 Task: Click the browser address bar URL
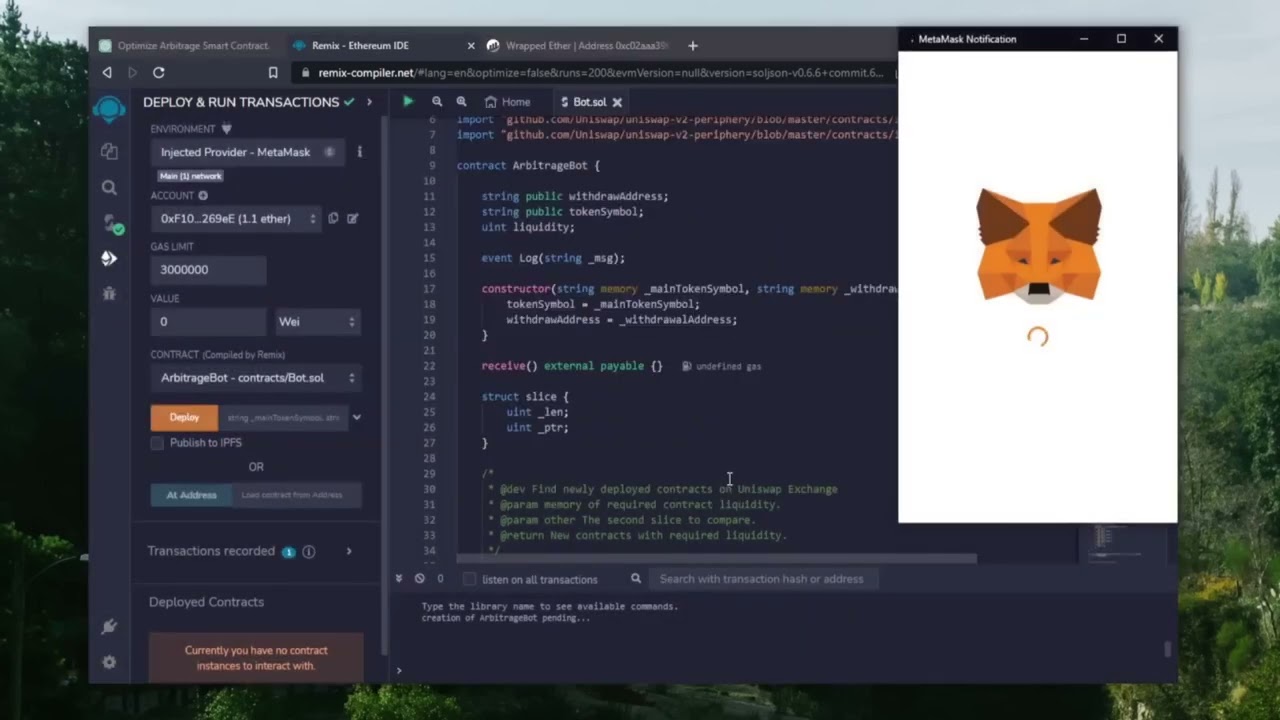point(600,73)
